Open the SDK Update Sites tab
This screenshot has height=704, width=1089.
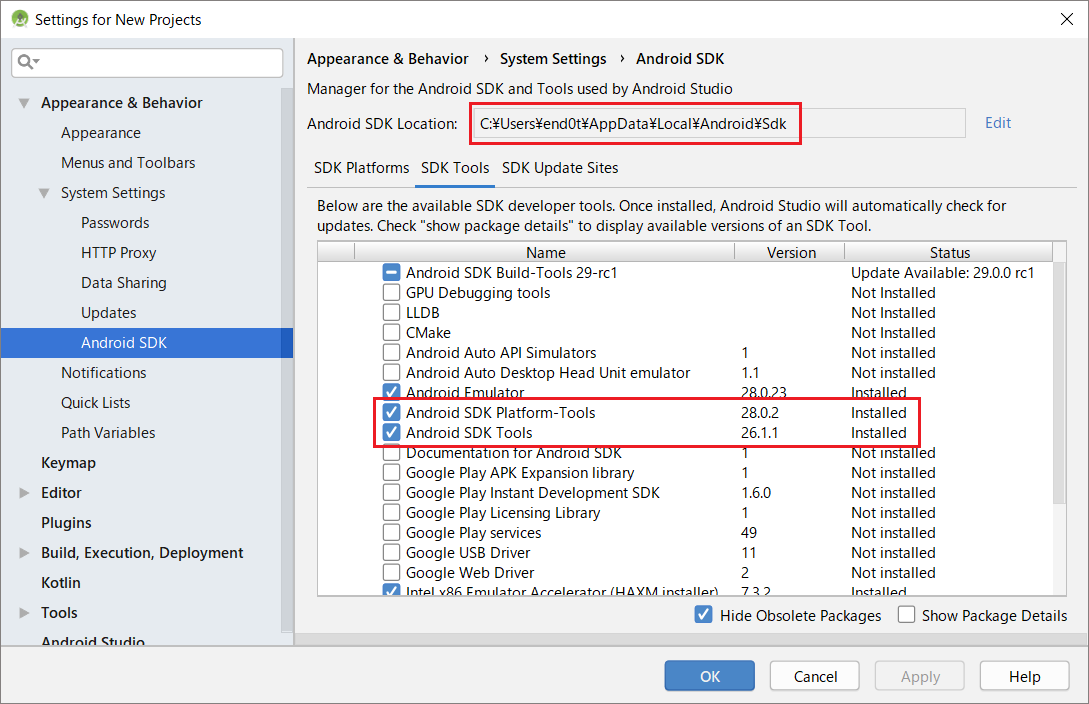pos(560,168)
